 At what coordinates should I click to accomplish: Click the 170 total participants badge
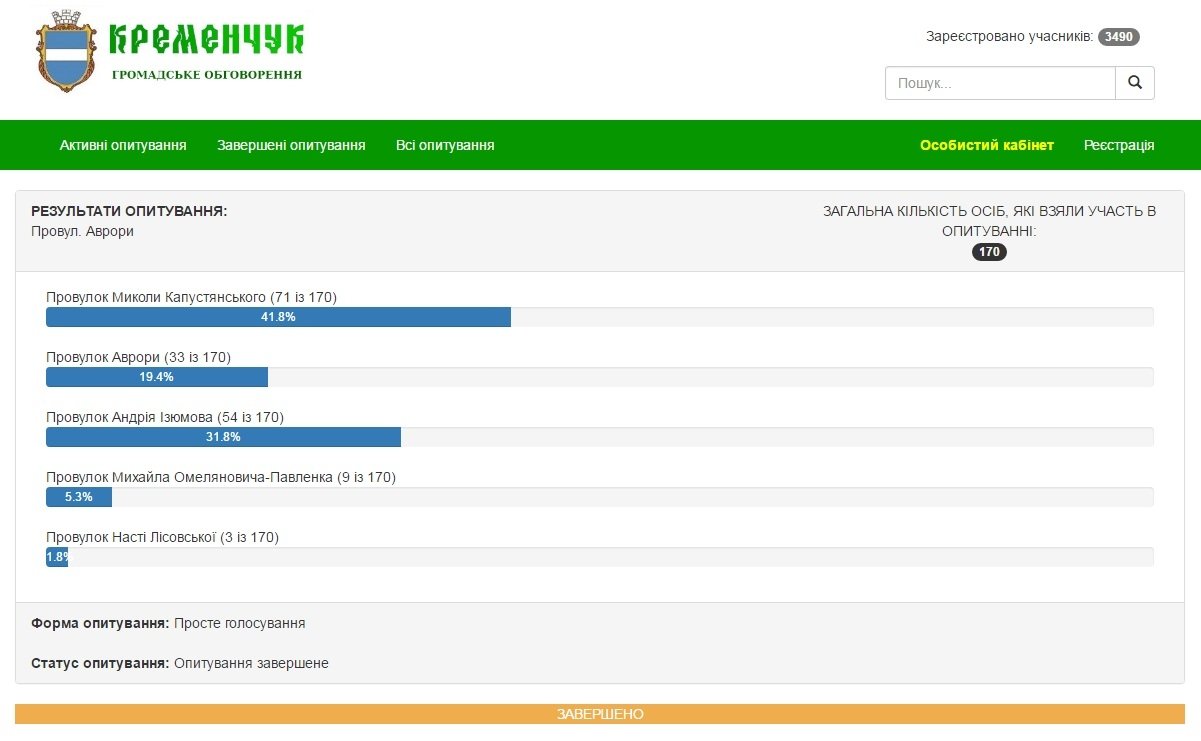click(989, 252)
